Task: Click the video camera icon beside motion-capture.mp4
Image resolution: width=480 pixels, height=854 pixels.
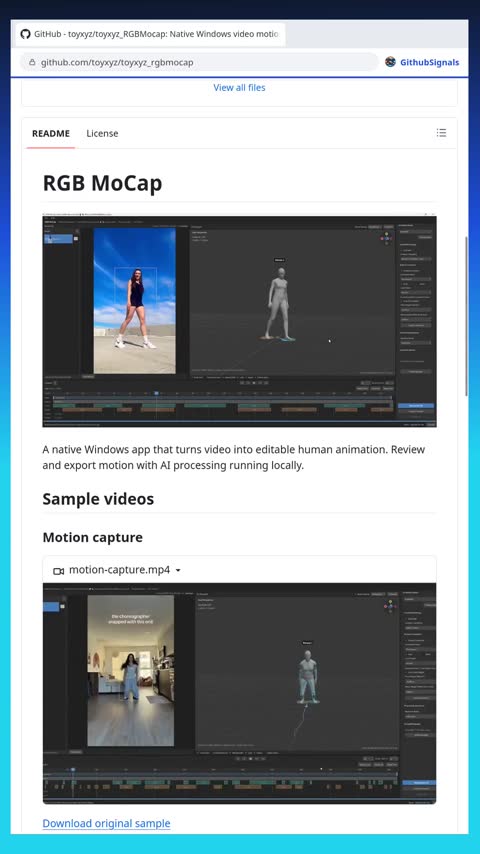Action: click(58, 571)
